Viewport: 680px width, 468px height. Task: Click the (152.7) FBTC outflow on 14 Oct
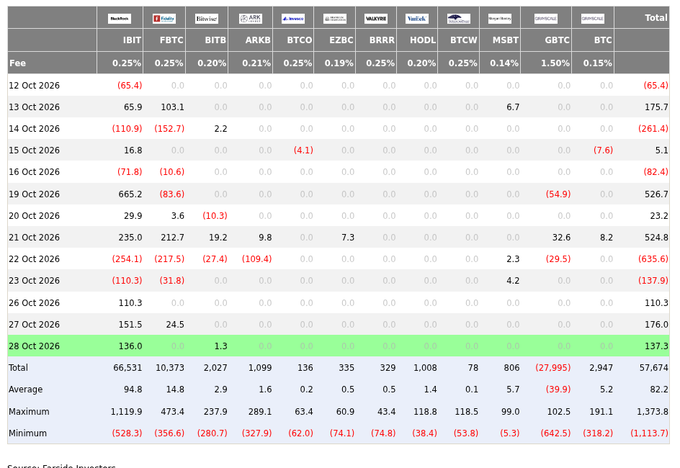tap(170, 129)
